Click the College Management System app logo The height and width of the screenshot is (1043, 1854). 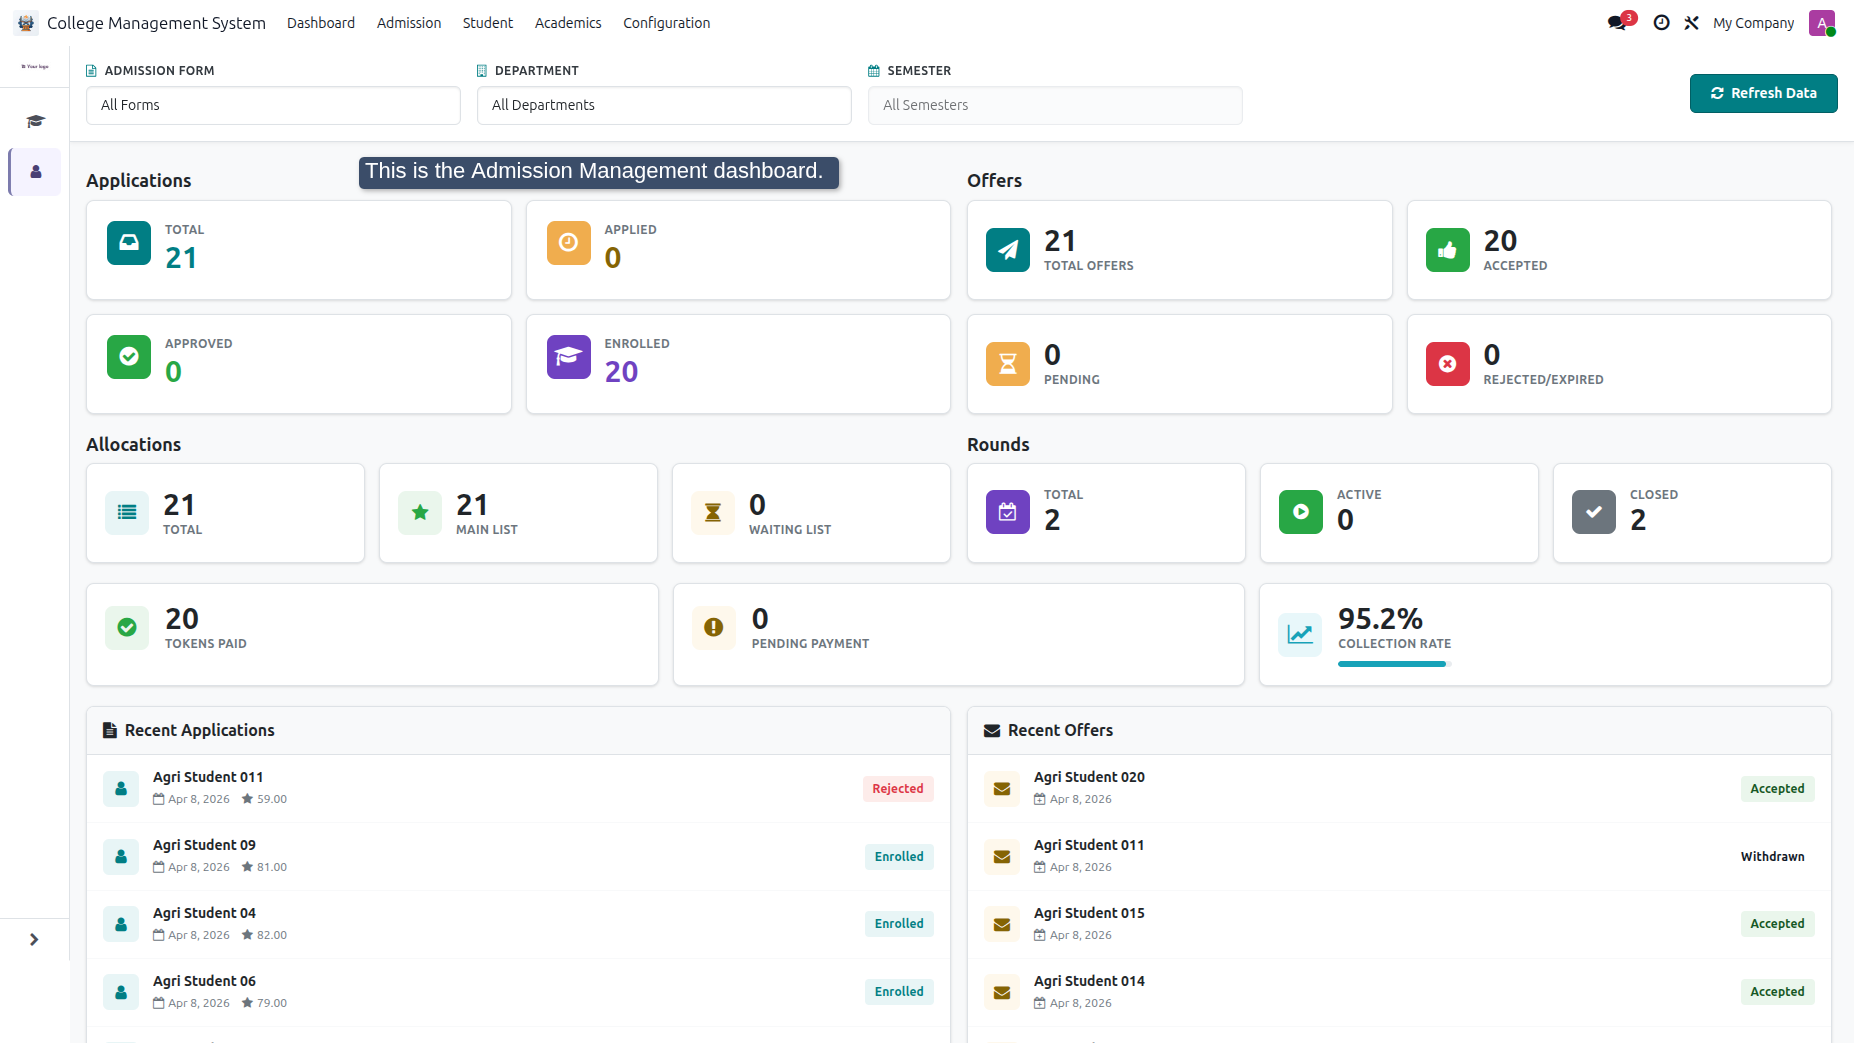26,23
